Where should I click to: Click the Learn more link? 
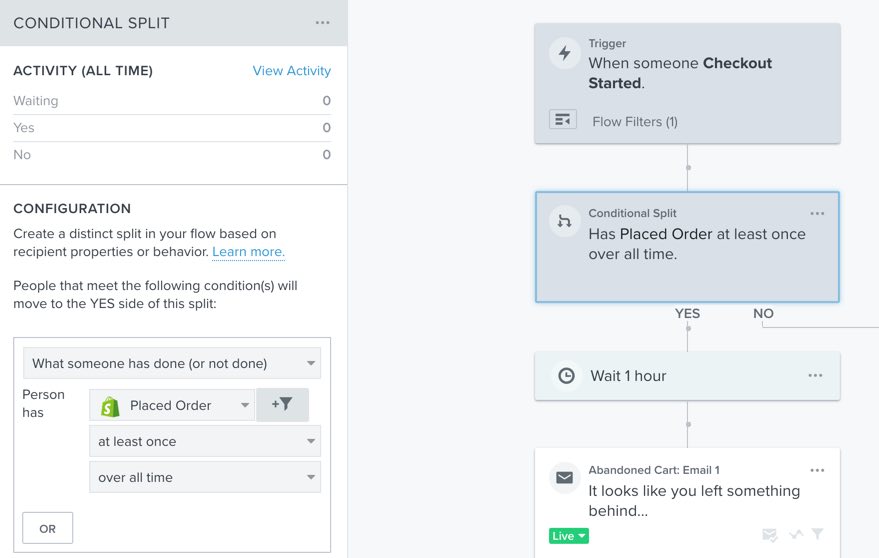click(x=248, y=252)
